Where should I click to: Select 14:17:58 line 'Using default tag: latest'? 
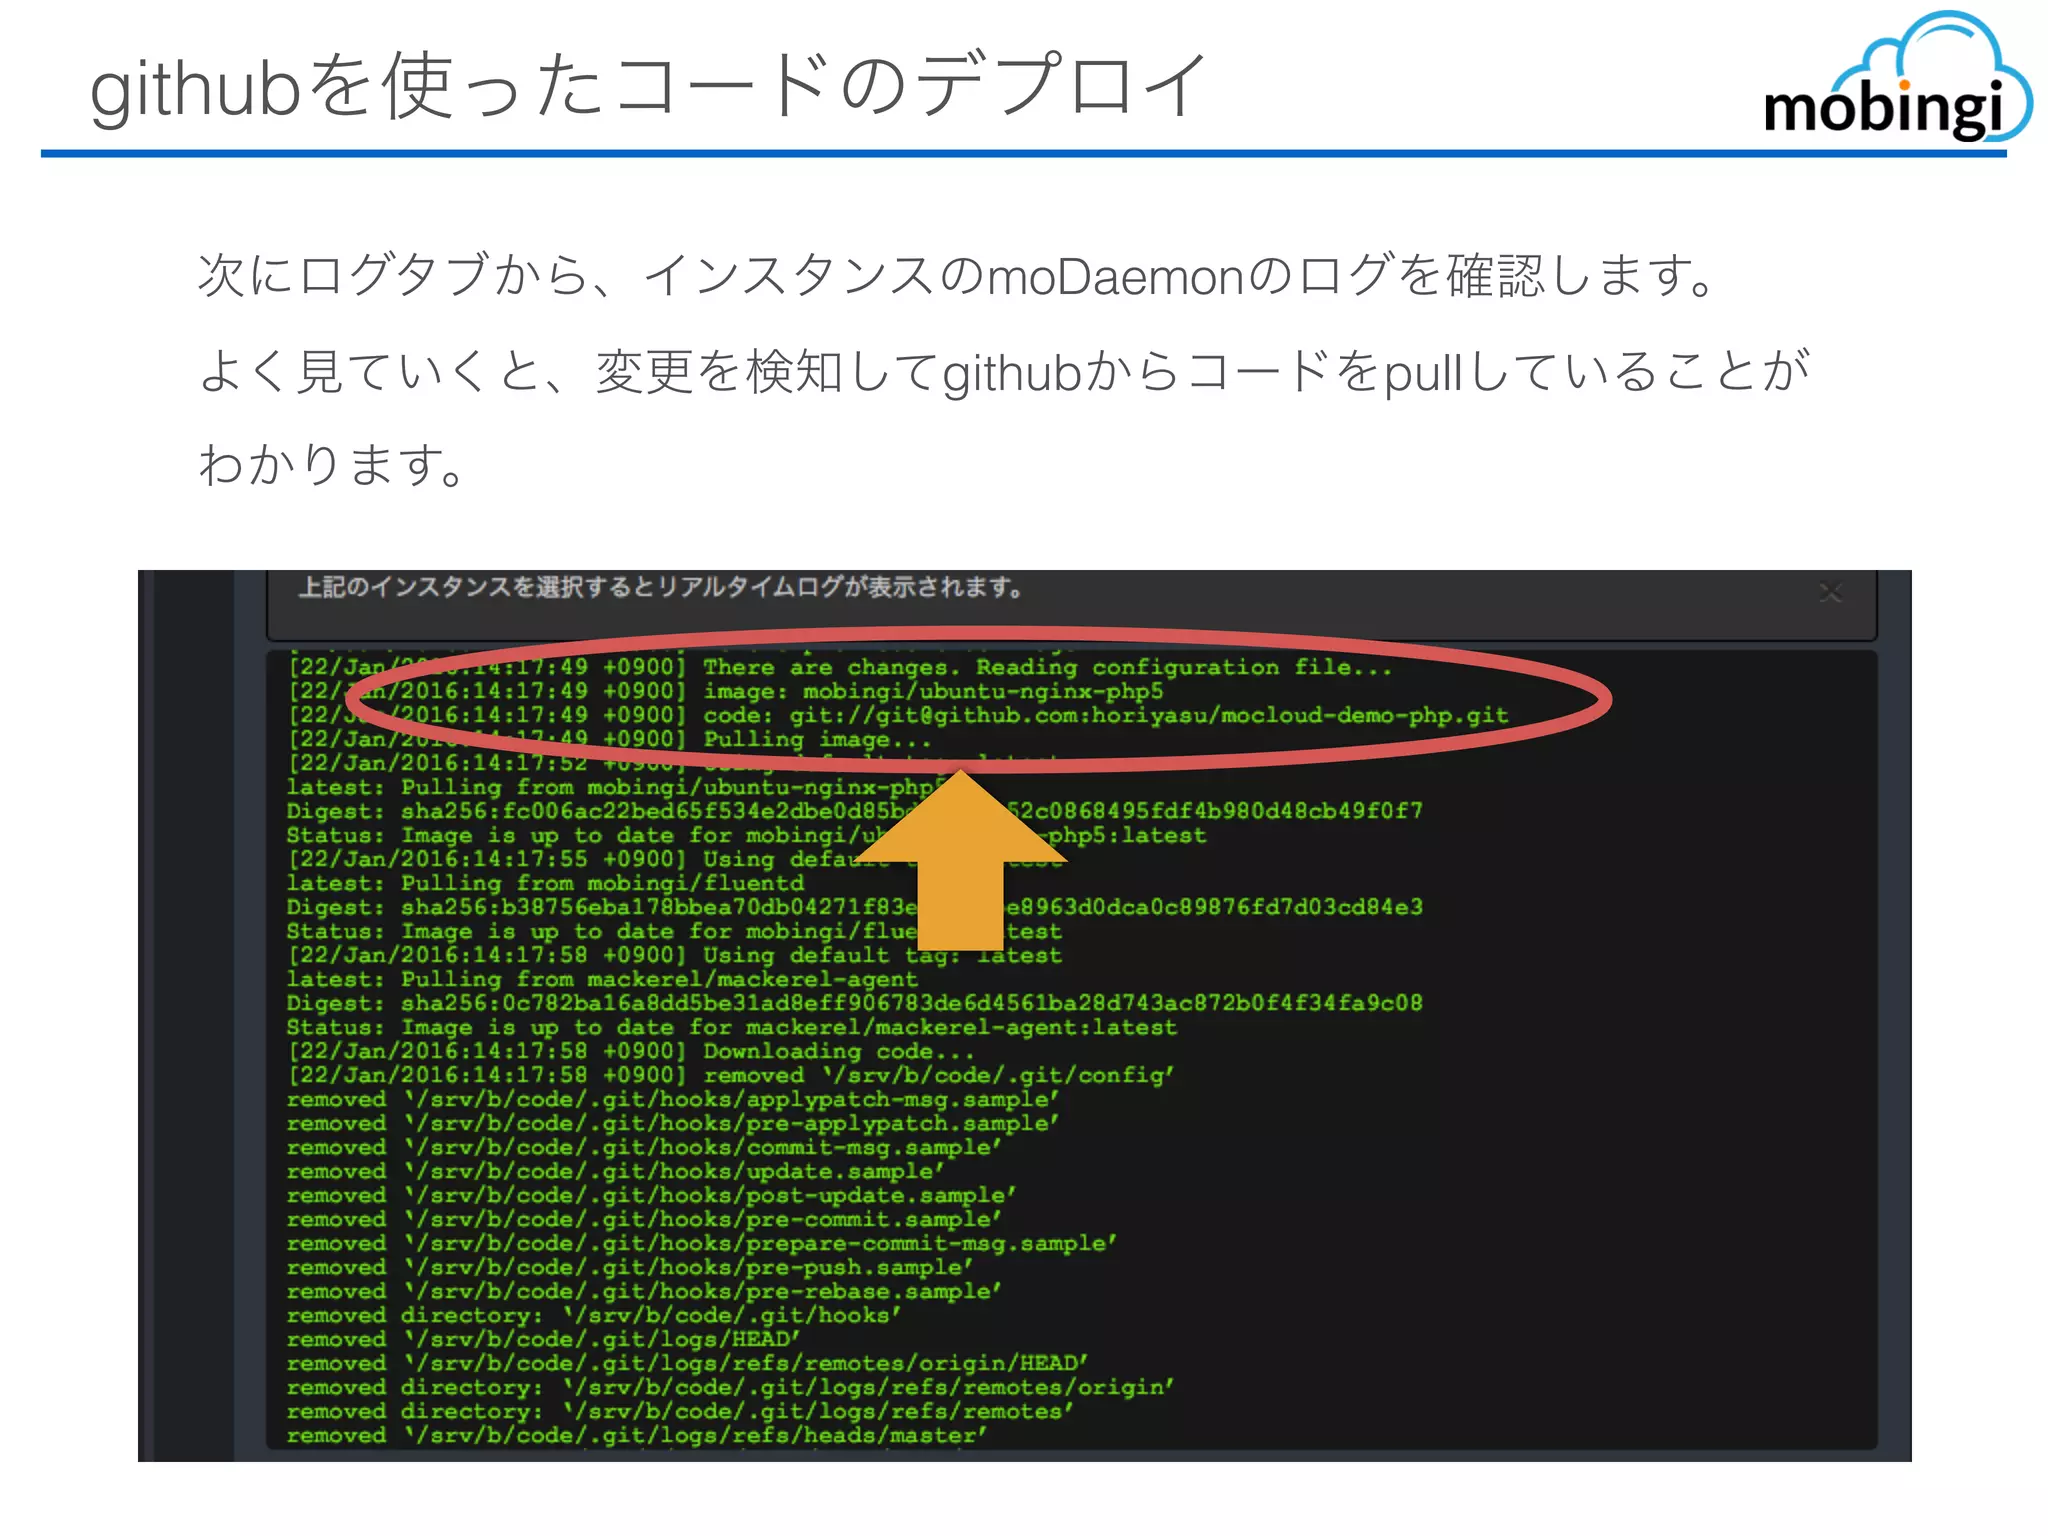(x=675, y=955)
